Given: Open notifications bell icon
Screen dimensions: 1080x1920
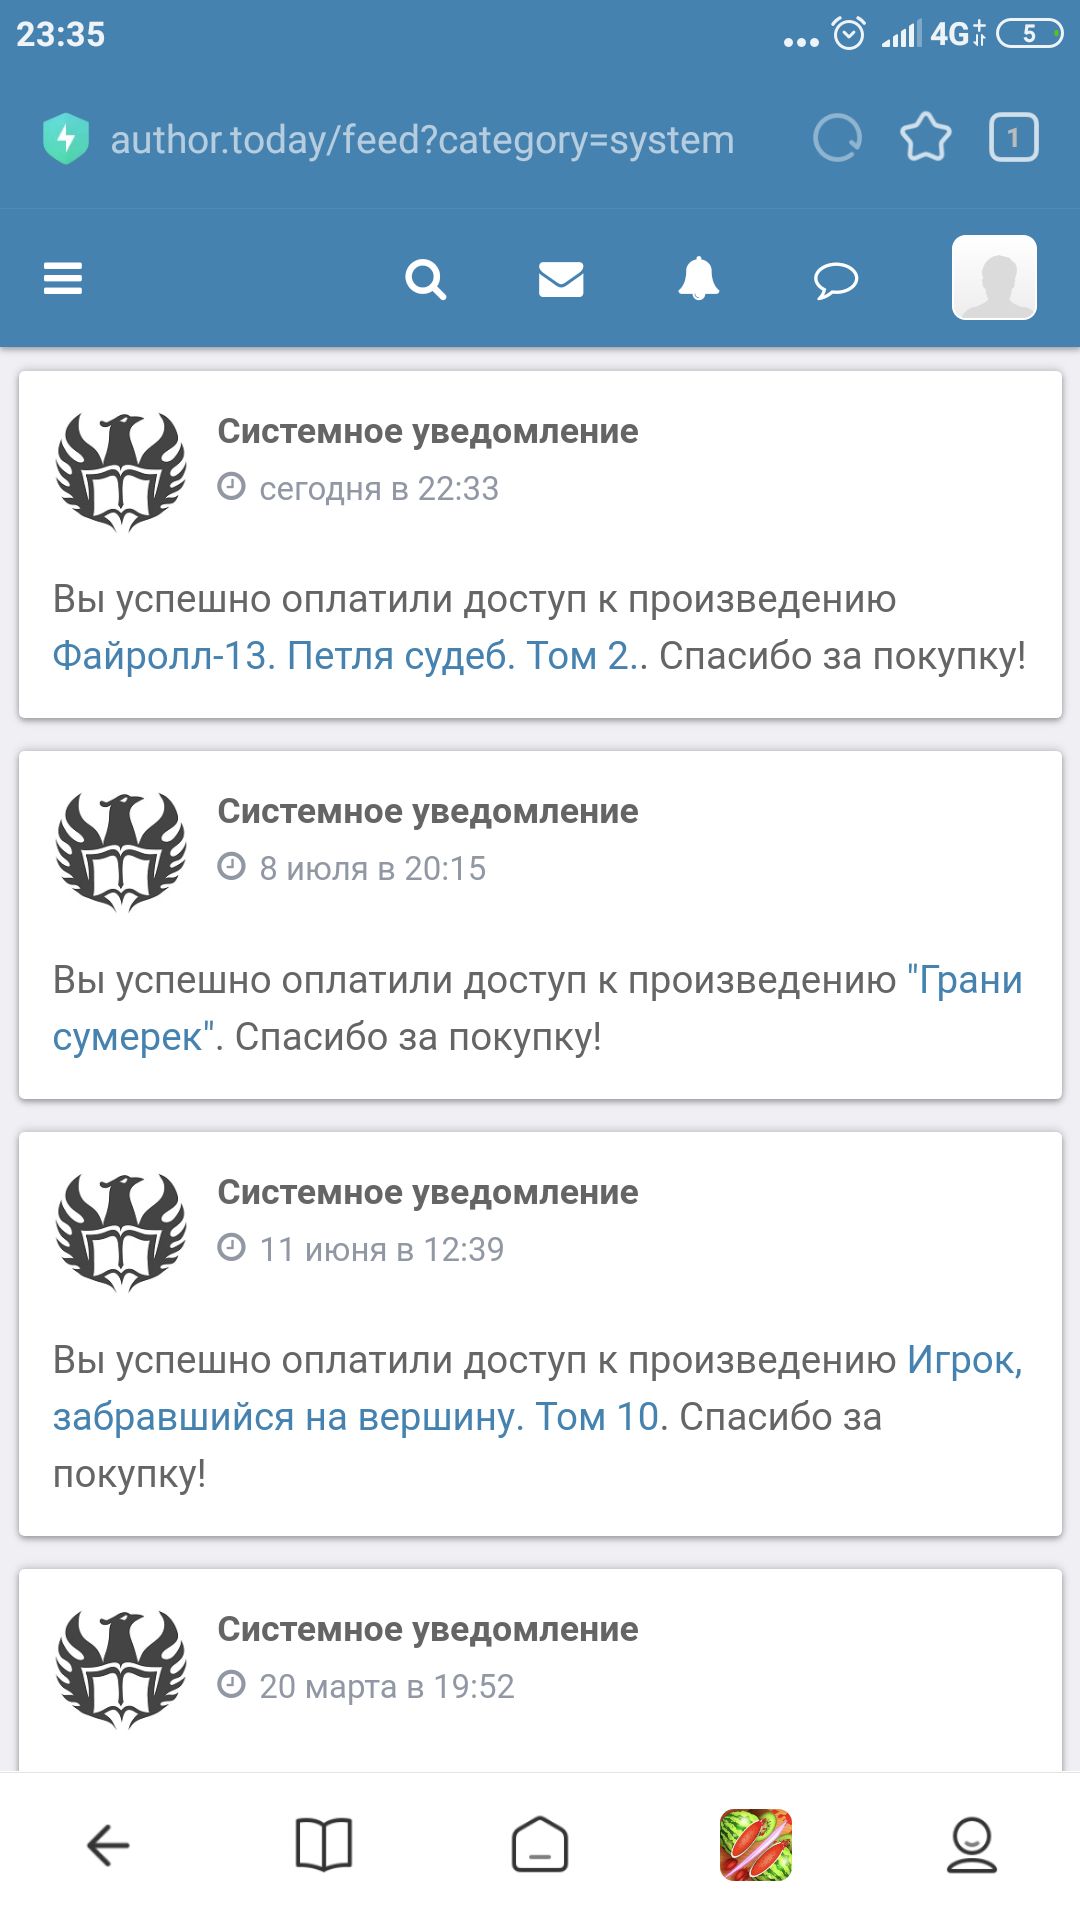Looking at the screenshot, I should point(698,278).
